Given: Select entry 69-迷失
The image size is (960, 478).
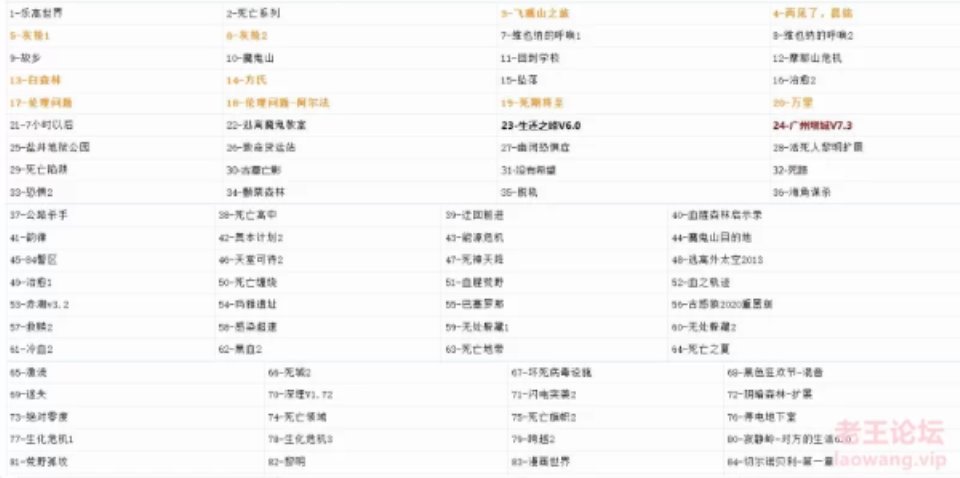Looking at the screenshot, I should [x=26, y=394].
